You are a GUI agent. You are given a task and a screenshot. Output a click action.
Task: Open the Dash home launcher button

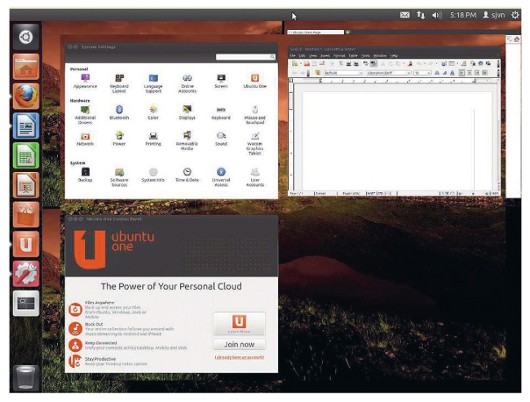click(26, 37)
